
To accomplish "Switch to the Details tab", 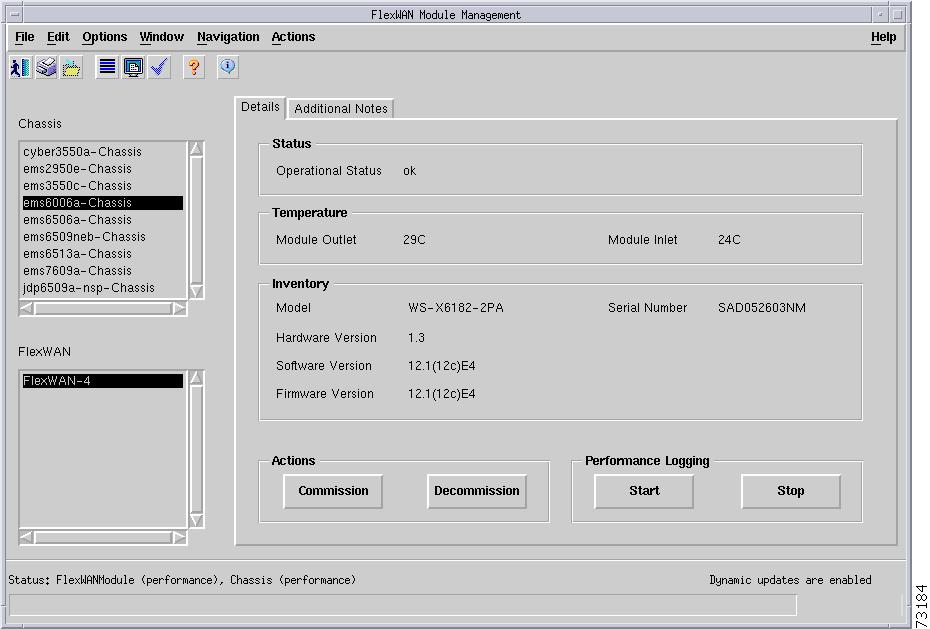I will pos(260,107).
